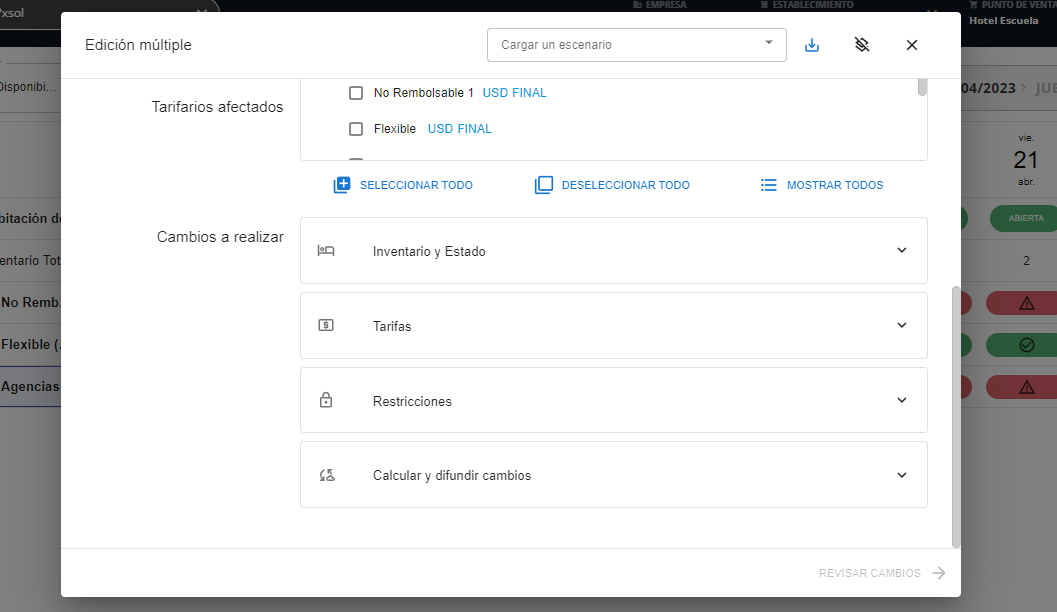This screenshot has width=1057, height=612.
Task: Click the list icon next to Mostrar todos
Action: (x=768, y=184)
